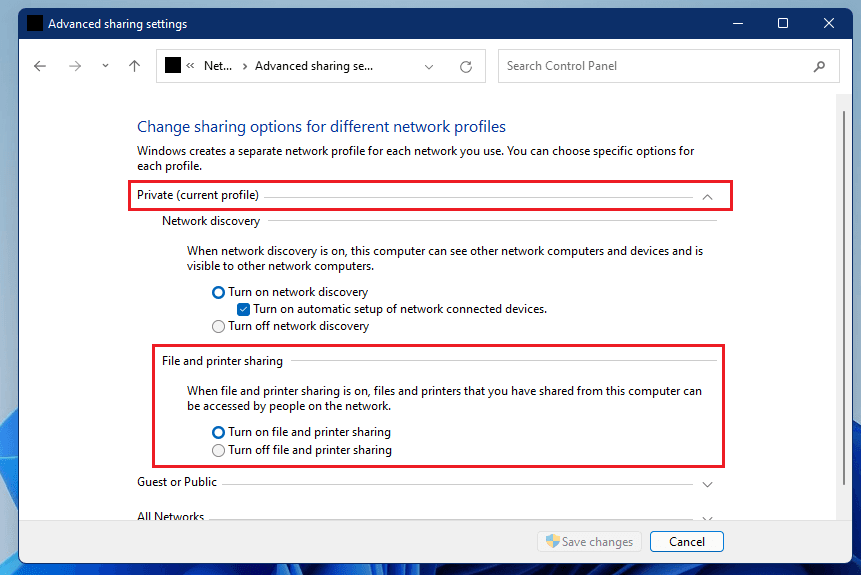The image size is (861, 575).
Task: Open the Recent locations dropdown arrow
Action: point(105,66)
